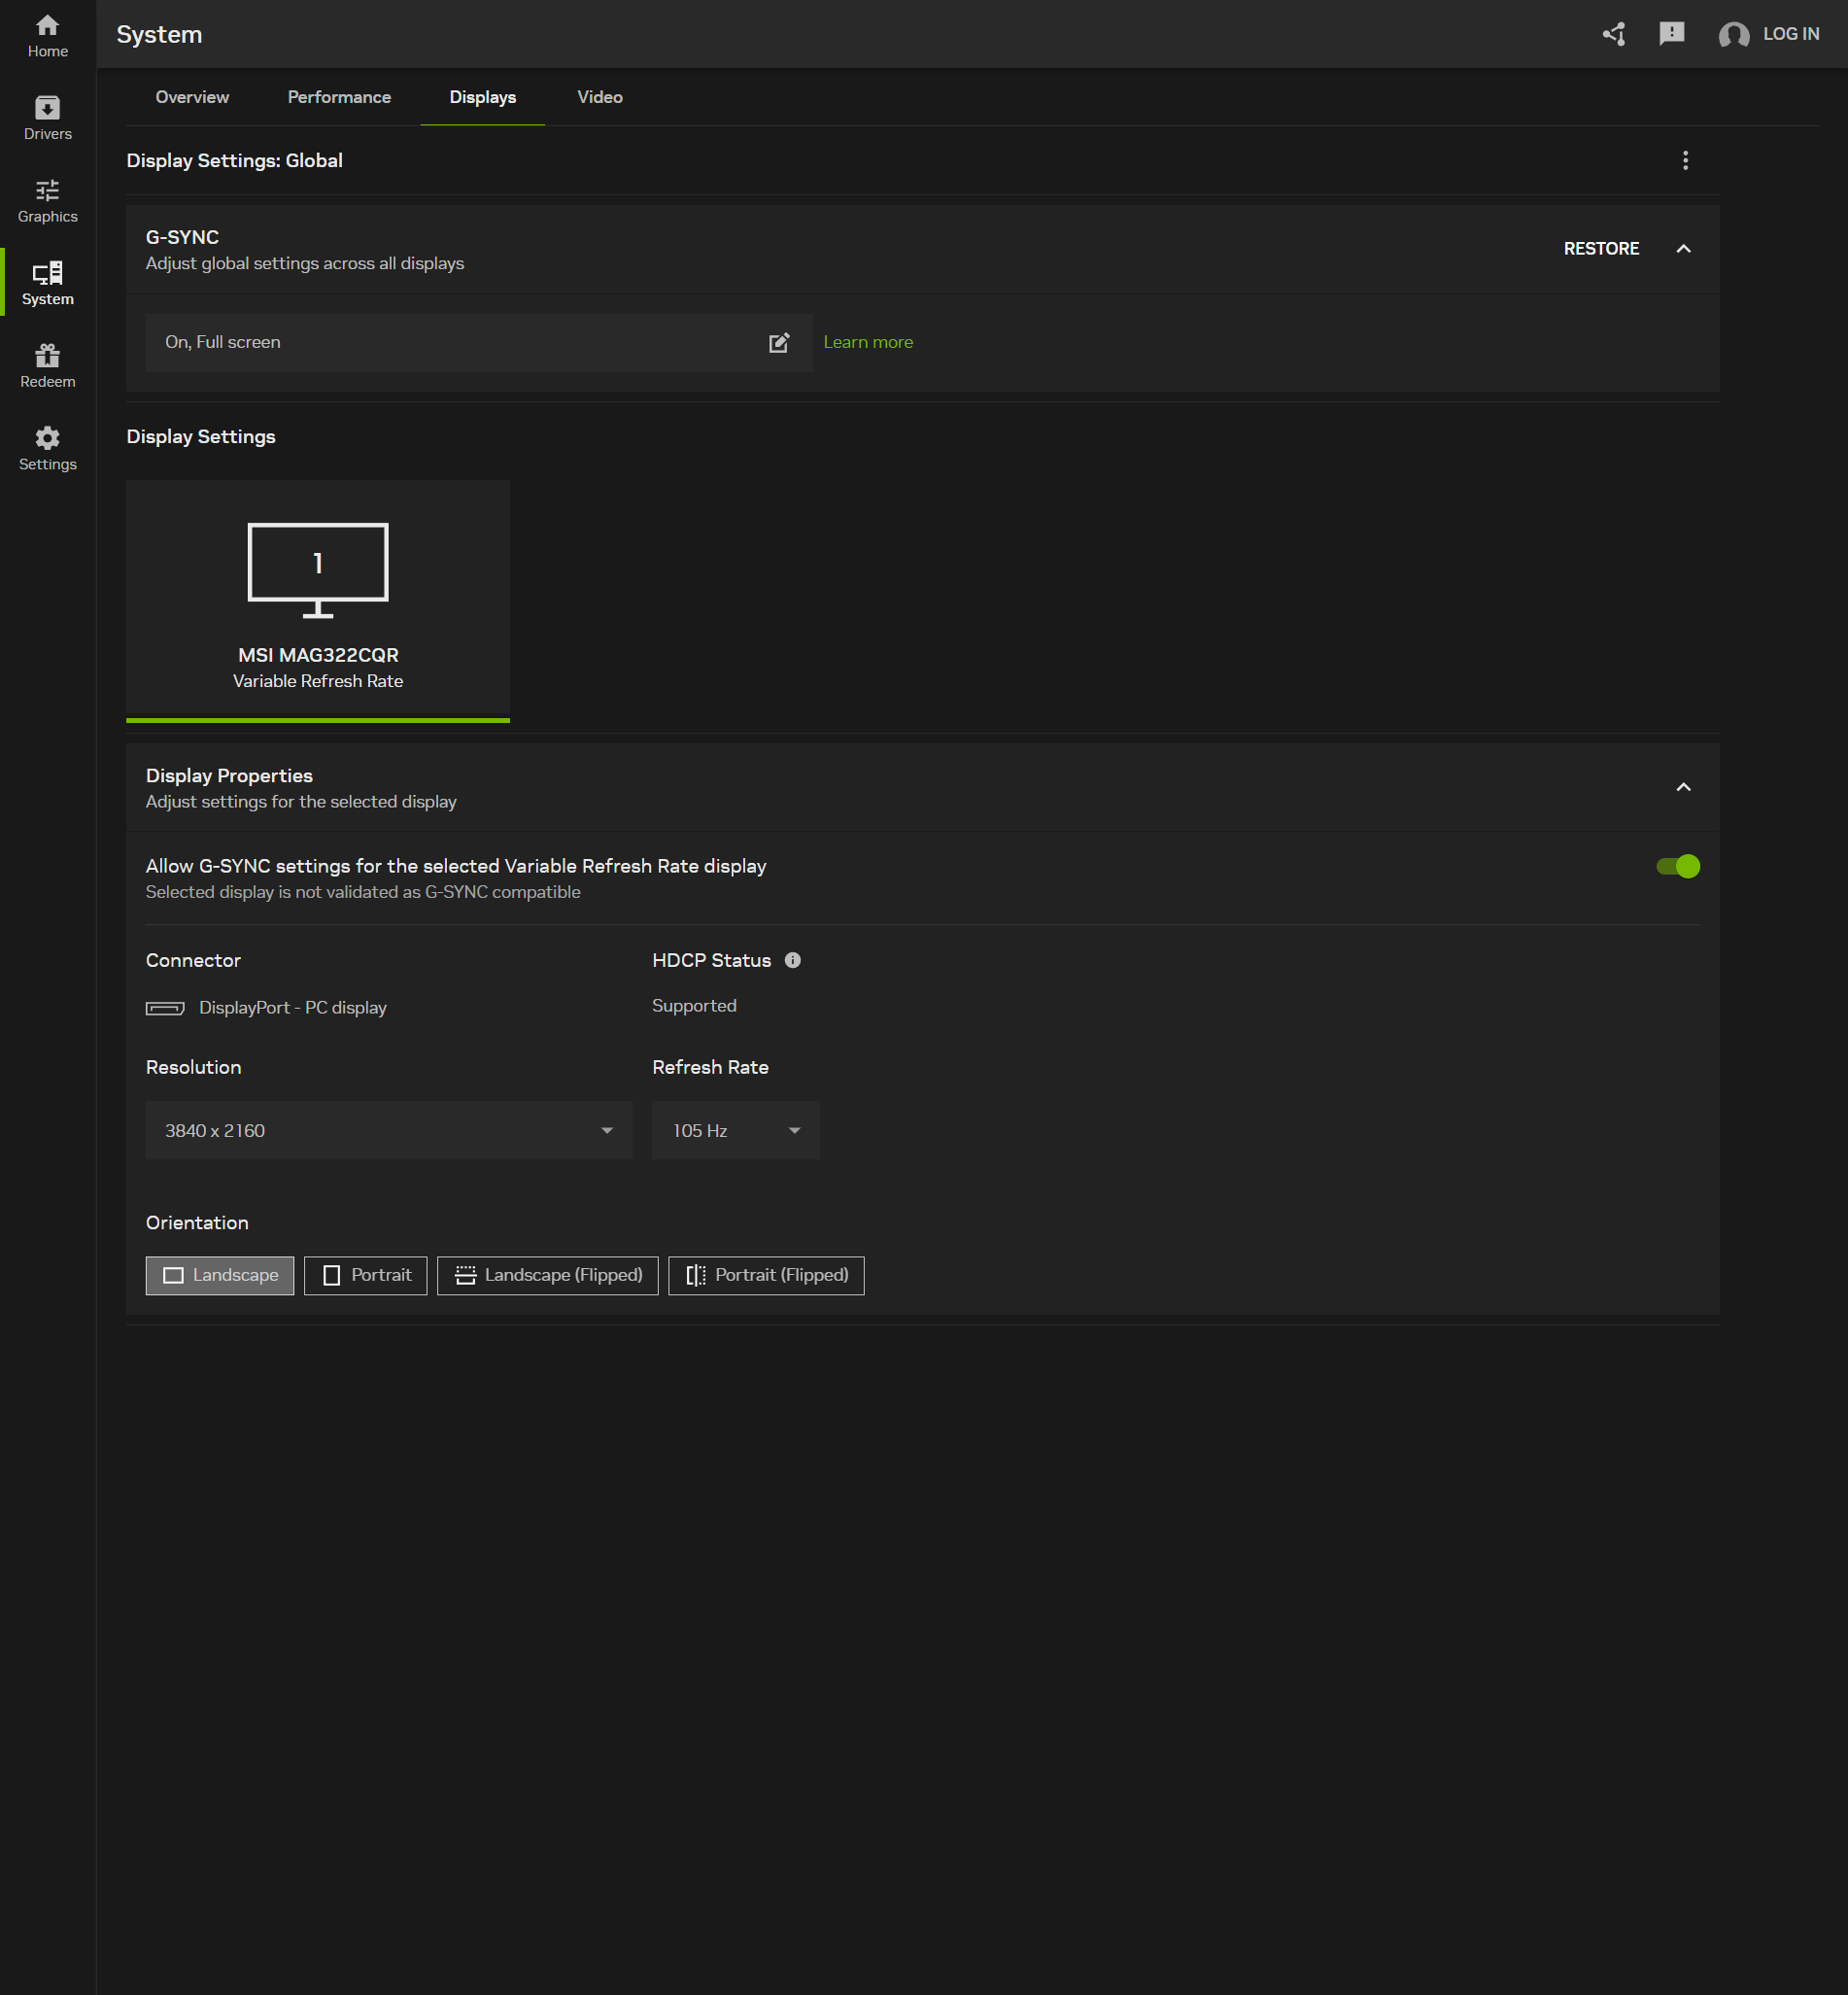Screen dimensions: 1848x1995
Task: Collapse the Display Properties section
Action: pos(1683,787)
